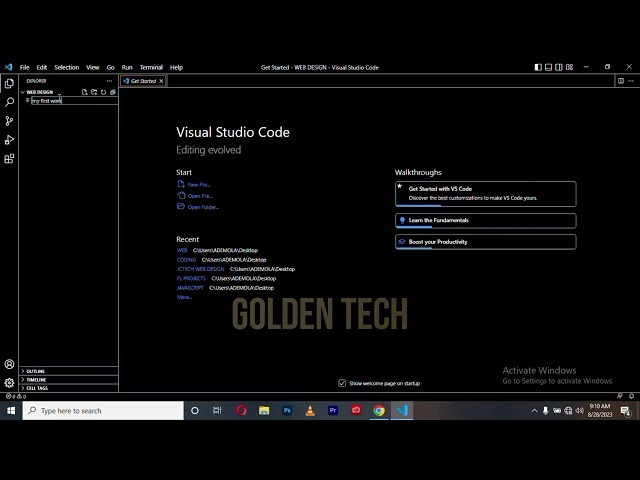This screenshot has width=640, height=480.
Task: Click the feedback icon in status bar
Action: point(620,396)
